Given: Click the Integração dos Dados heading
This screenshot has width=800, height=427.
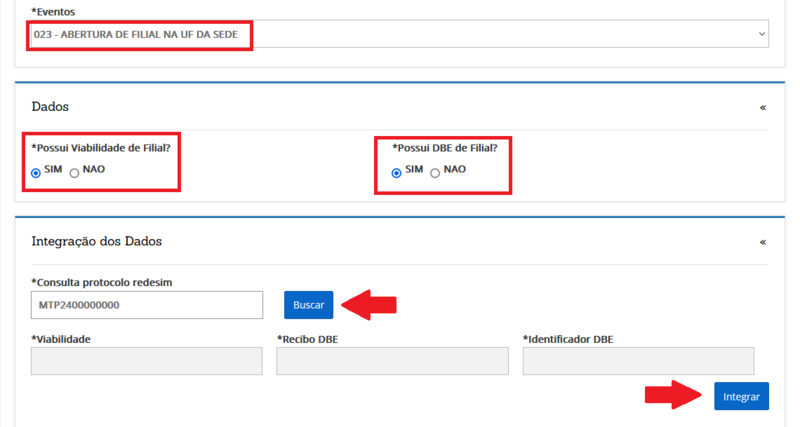Looking at the screenshot, I should point(96,242).
